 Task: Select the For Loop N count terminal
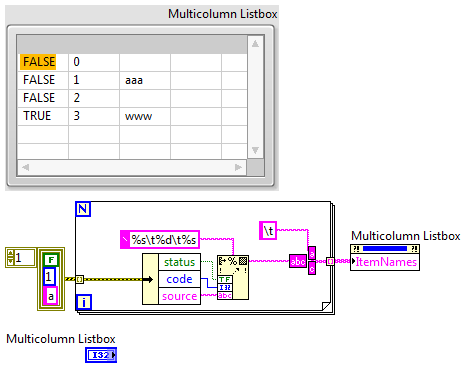point(83,209)
